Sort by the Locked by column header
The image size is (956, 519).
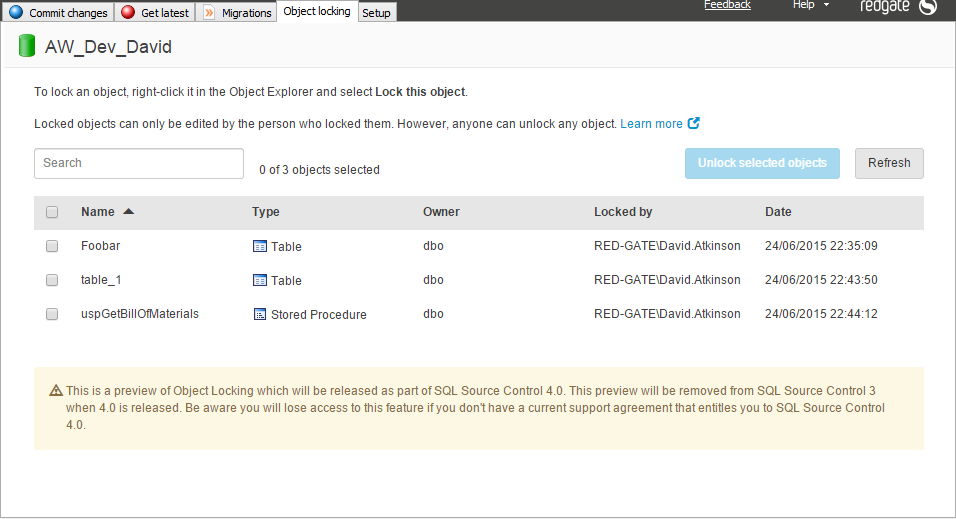point(623,212)
